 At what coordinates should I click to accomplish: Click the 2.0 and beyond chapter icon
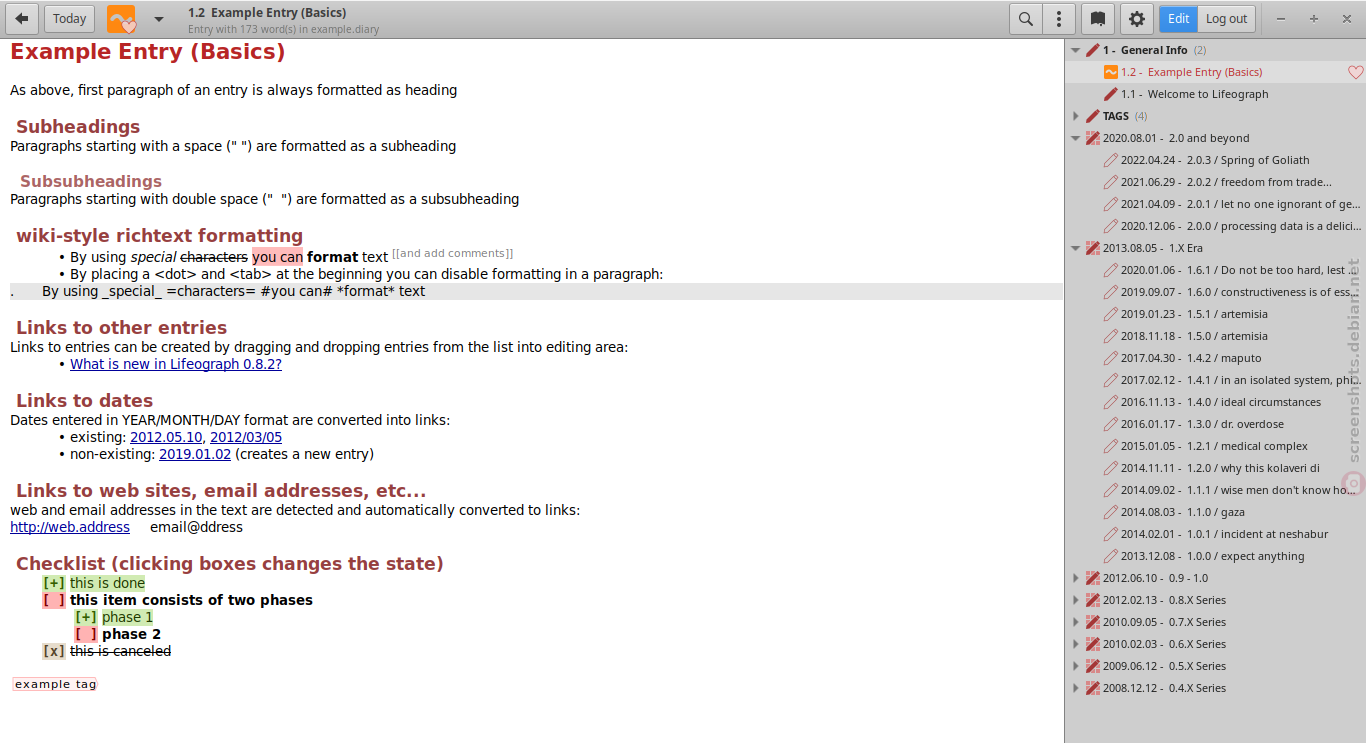[x=1092, y=138]
